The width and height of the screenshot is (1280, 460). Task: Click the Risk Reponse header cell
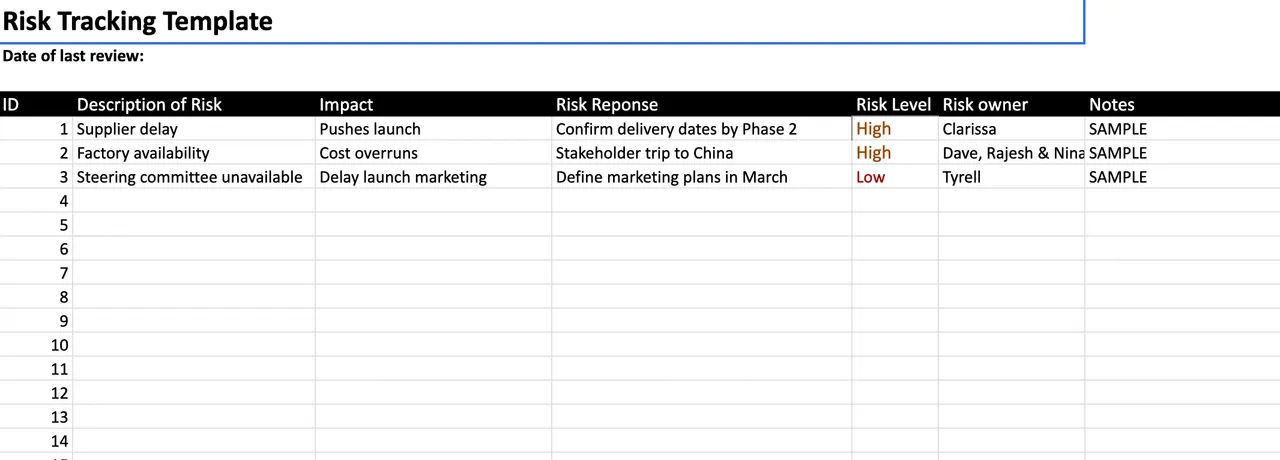(702, 104)
